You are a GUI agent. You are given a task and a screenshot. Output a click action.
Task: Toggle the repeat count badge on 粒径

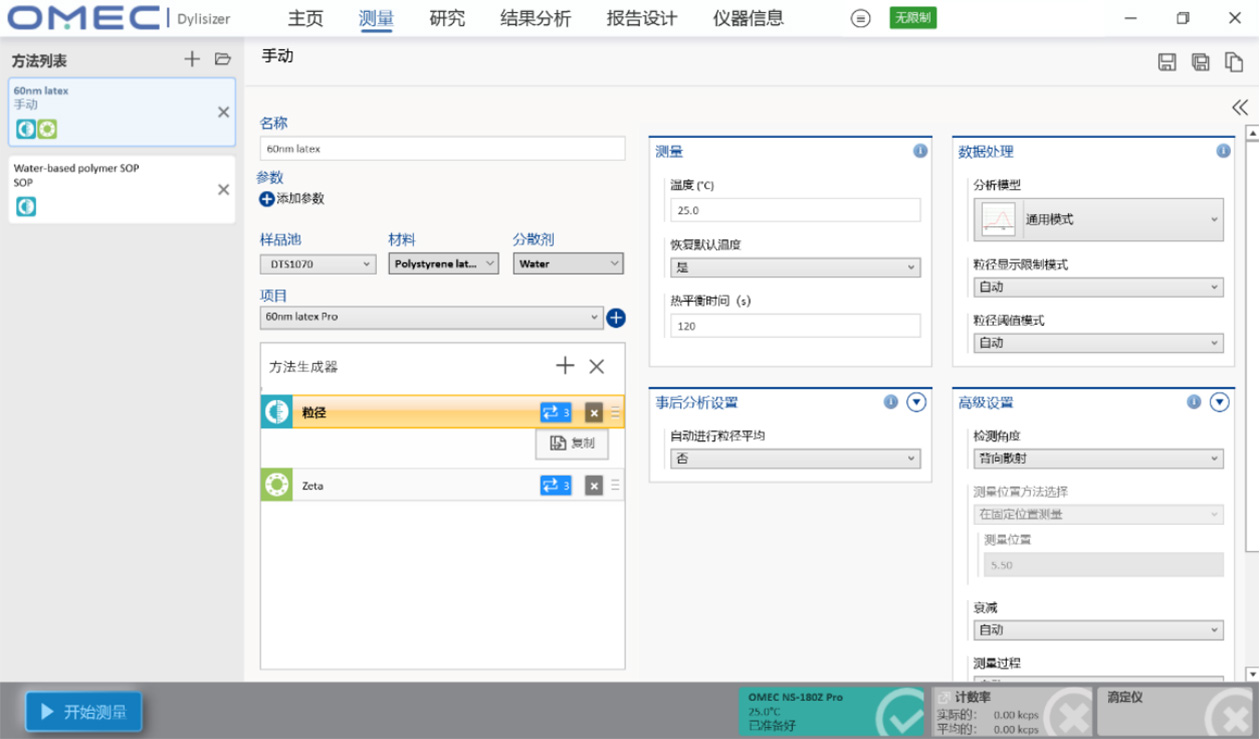click(x=555, y=412)
